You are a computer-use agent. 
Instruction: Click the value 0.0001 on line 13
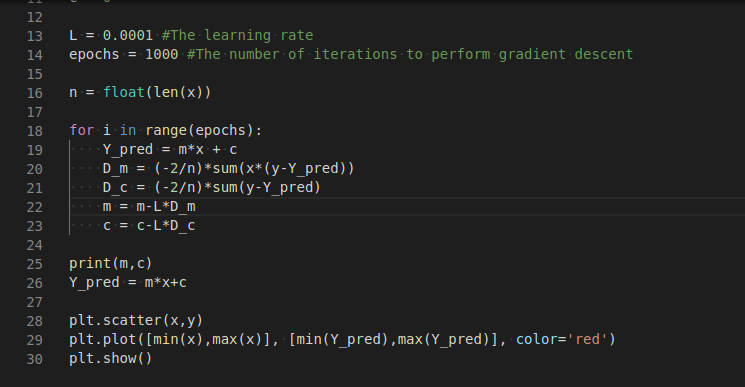click(128, 35)
